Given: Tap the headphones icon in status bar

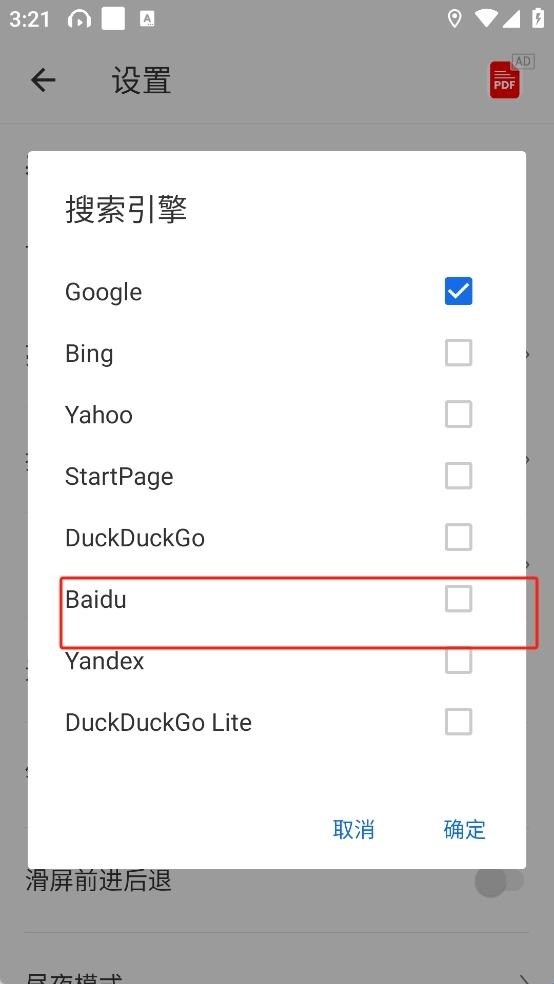Looking at the screenshot, I should pyautogui.click(x=79, y=19).
